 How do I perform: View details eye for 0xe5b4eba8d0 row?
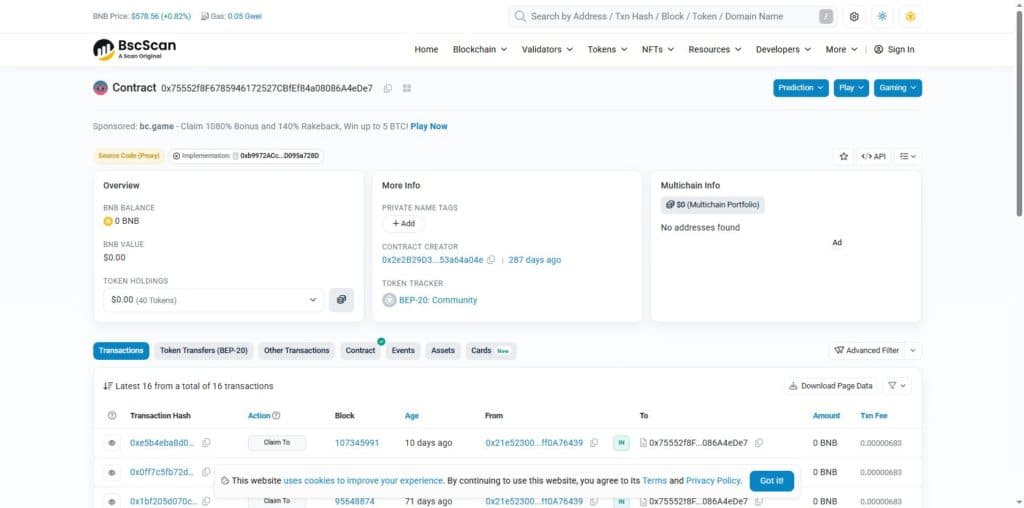coord(112,443)
